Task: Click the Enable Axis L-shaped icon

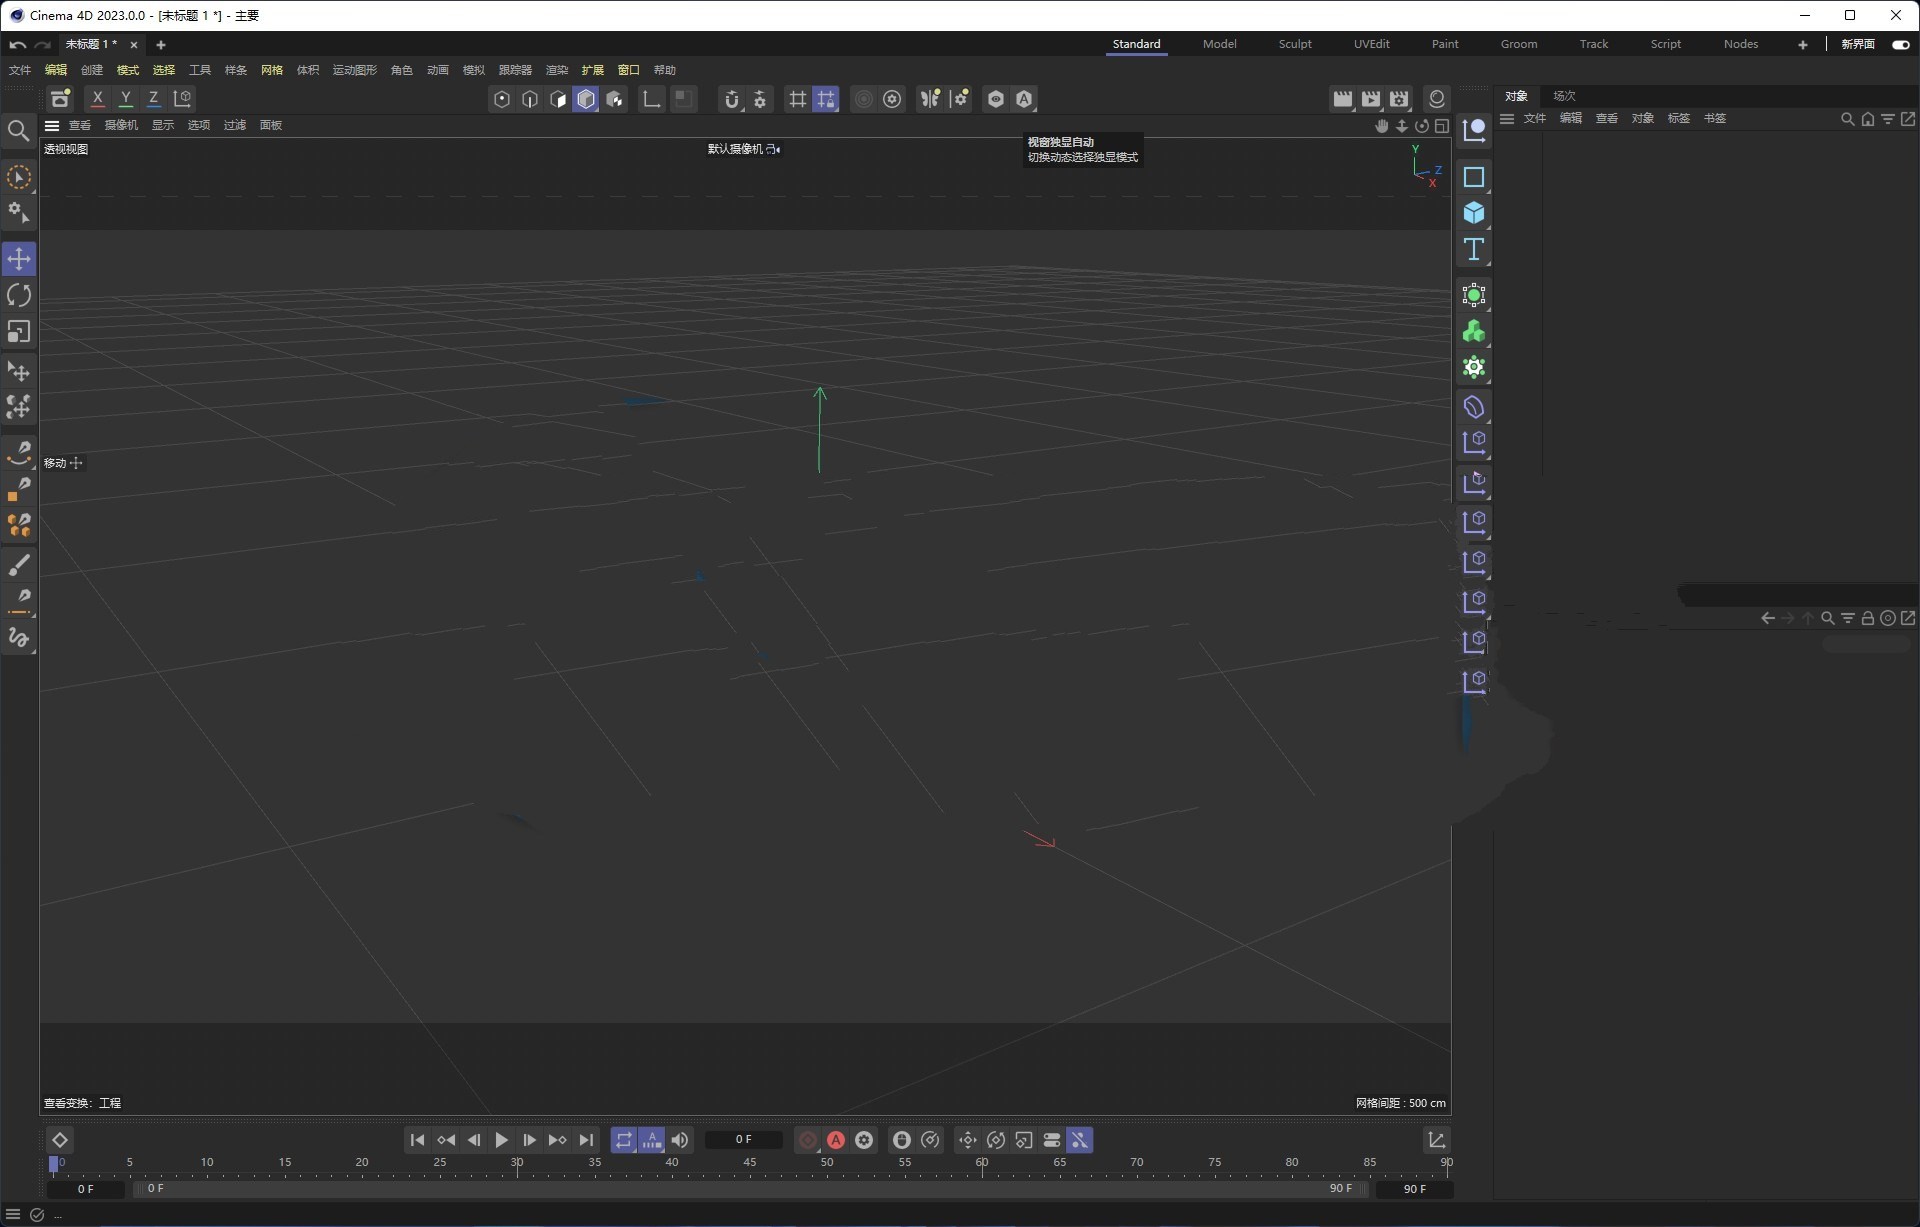Action: [x=651, y=99]
